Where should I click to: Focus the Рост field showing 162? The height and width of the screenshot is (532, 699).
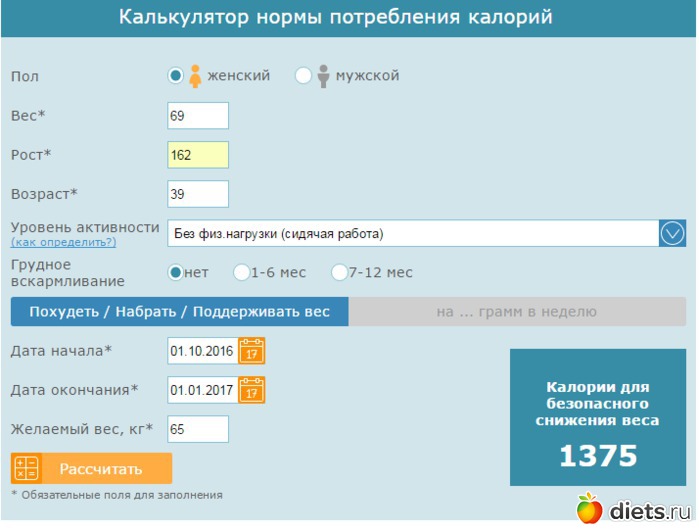[x=198, y=155]
